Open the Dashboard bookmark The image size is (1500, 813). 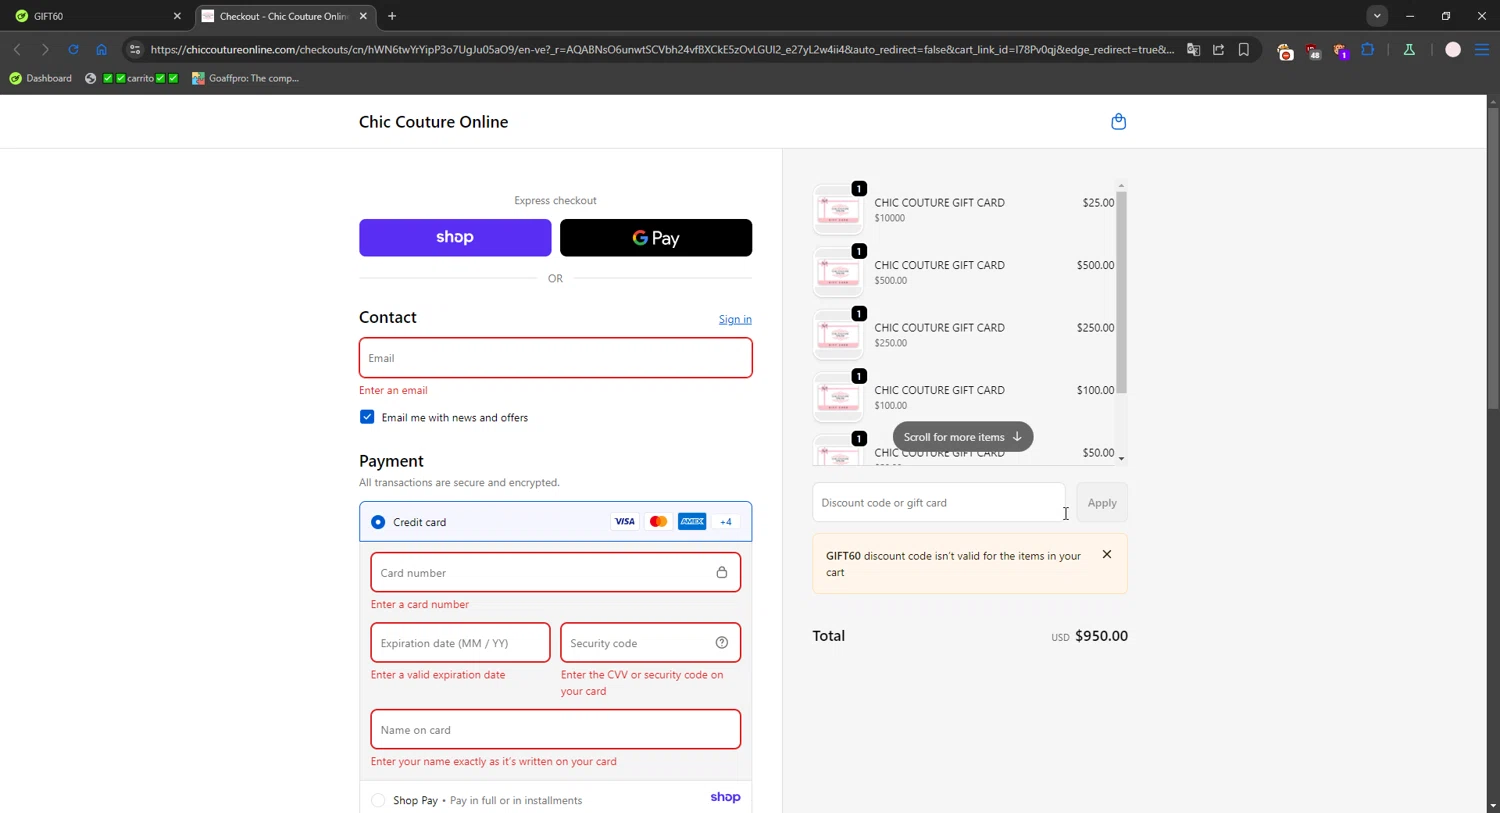(41, 78)
